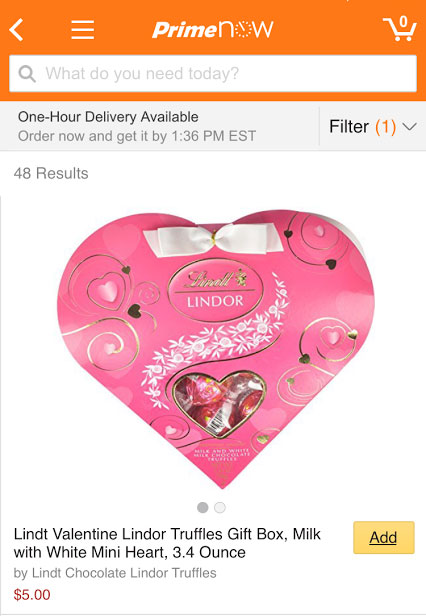Open the shopping cart icon
The height and width of the screenshot is (616, 426).
coord(400,29)
